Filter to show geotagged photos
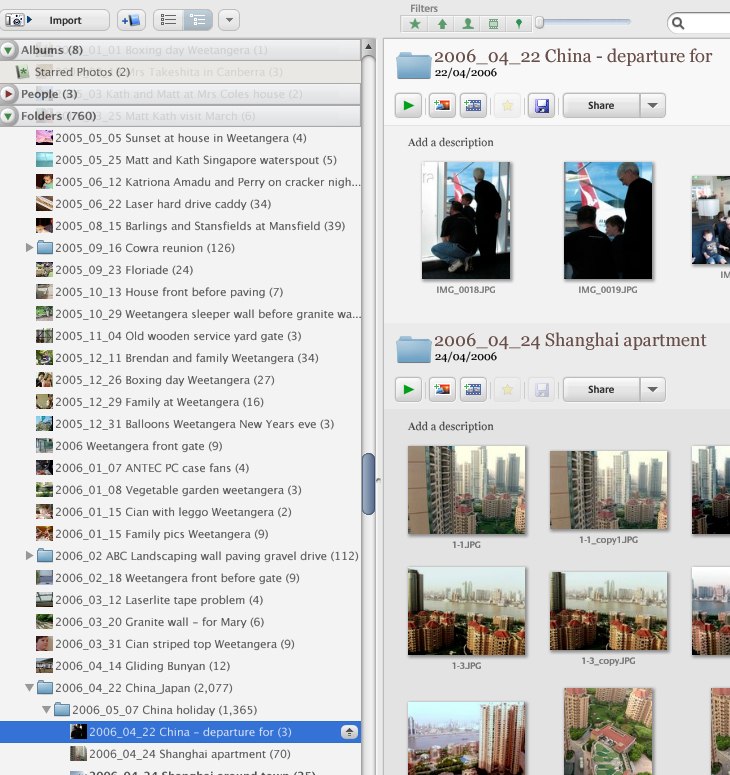Screen dimensions: 730x775 click(520, 23)
